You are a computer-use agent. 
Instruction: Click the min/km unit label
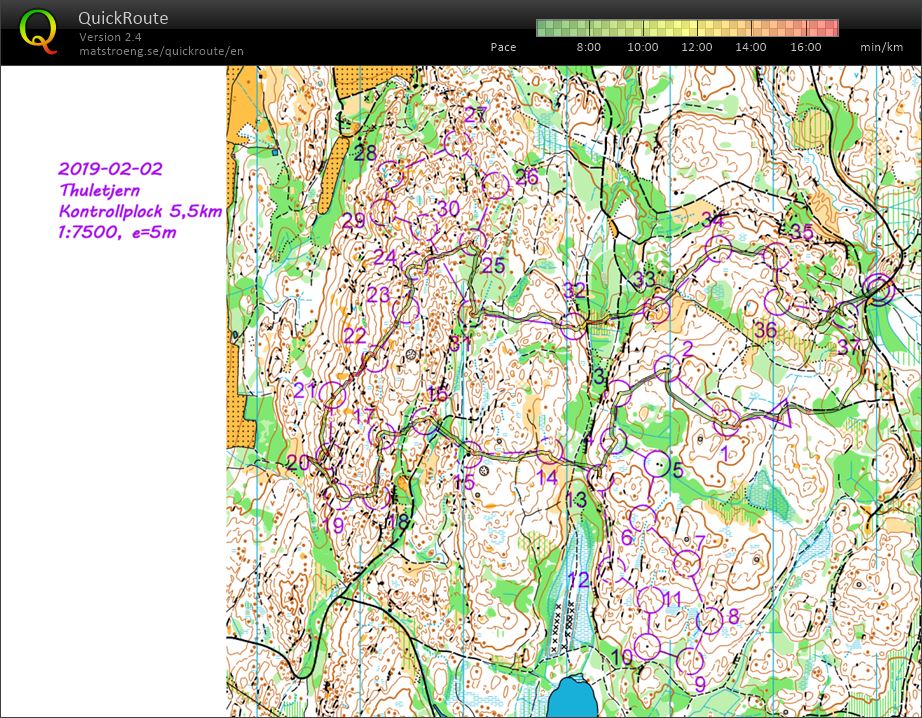click(881, 47)
